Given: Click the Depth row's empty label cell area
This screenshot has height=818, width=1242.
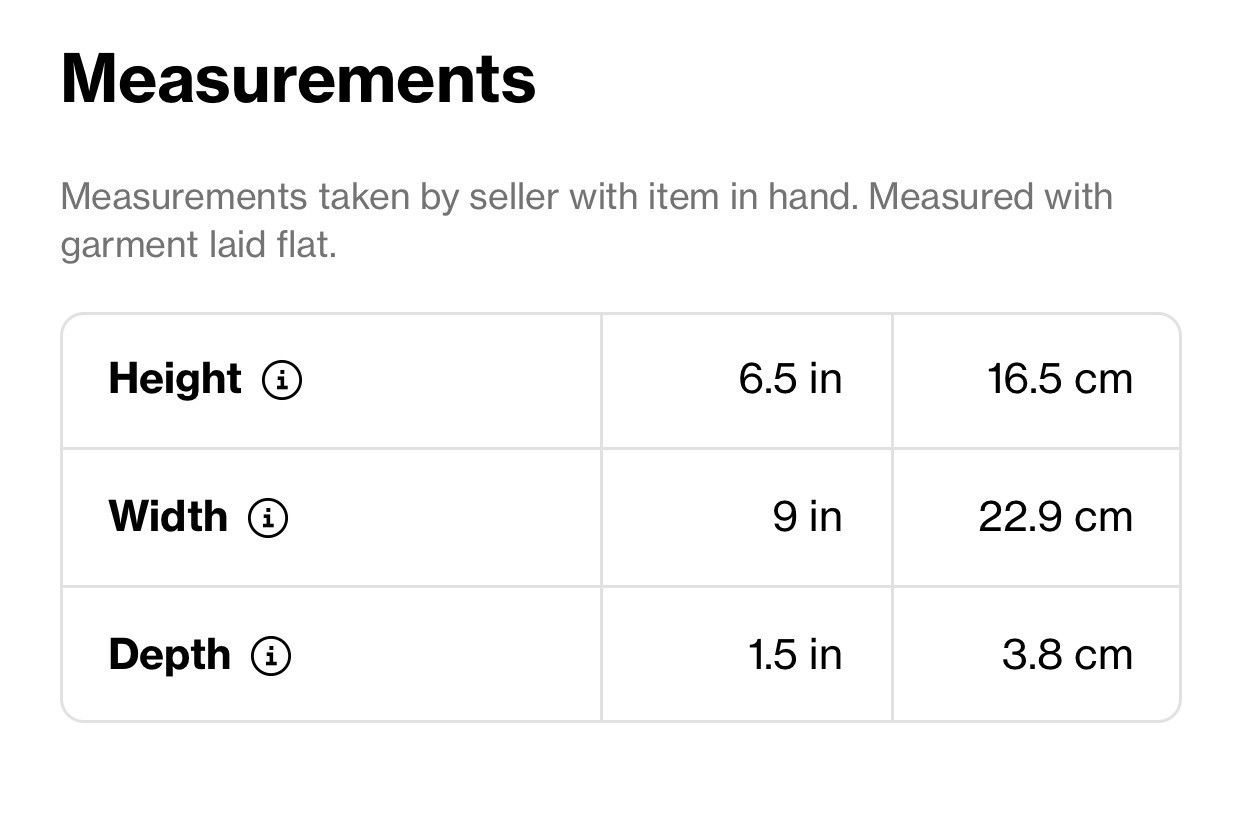Looking at the screenshot, I should (445, 656).
